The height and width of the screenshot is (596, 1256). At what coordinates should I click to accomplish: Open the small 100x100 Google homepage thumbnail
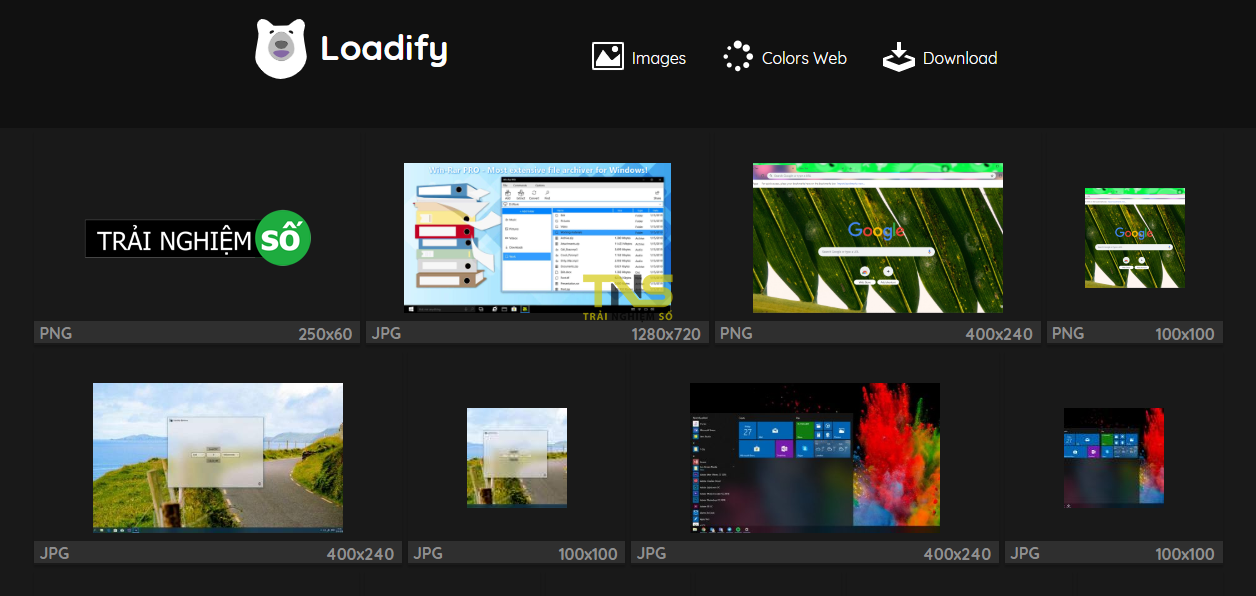click(1134, 238)
